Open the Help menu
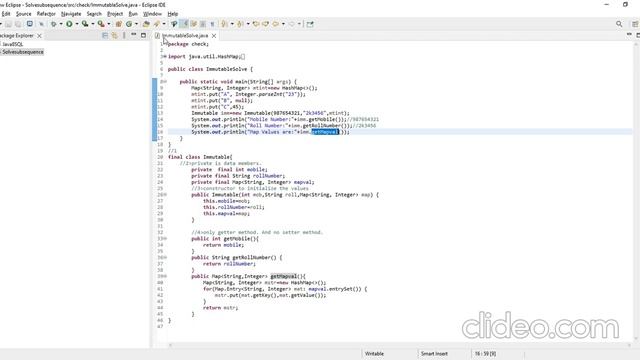The height and width of the screenshot is (360, 640). [173, 14]
